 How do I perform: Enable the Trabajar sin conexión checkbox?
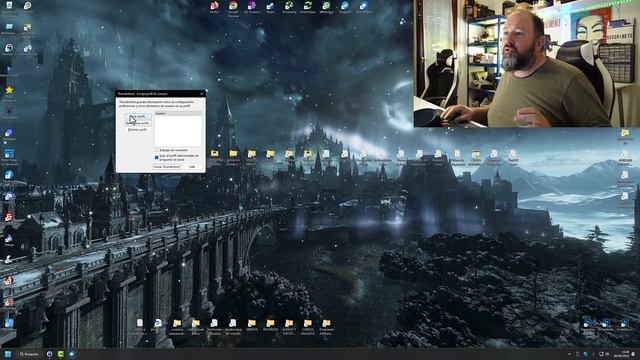pyautogui.click(x=157, y=150)
